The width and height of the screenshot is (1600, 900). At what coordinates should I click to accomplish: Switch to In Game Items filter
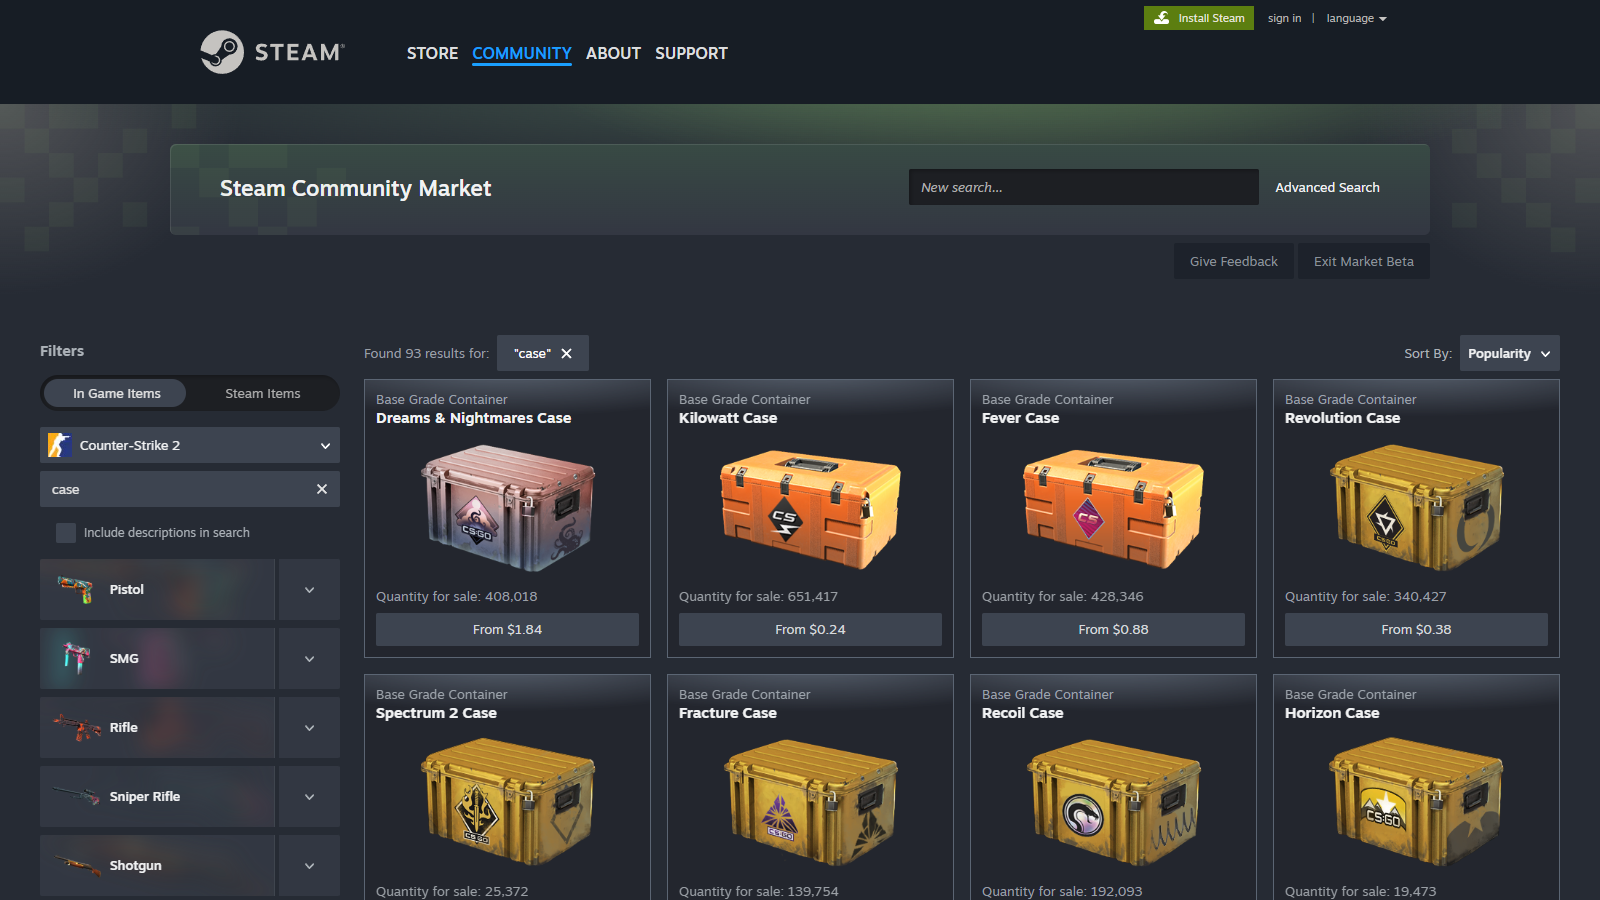pyautogui.click(x=116, y=393)
